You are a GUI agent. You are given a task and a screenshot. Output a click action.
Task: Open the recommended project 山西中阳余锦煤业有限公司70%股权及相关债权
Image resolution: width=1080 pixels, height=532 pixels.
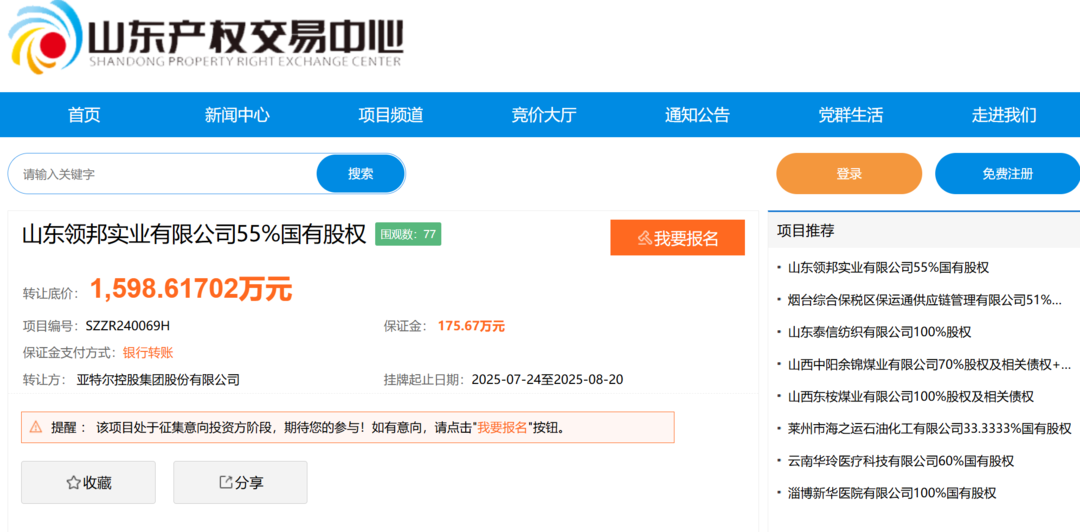(928, 364)
